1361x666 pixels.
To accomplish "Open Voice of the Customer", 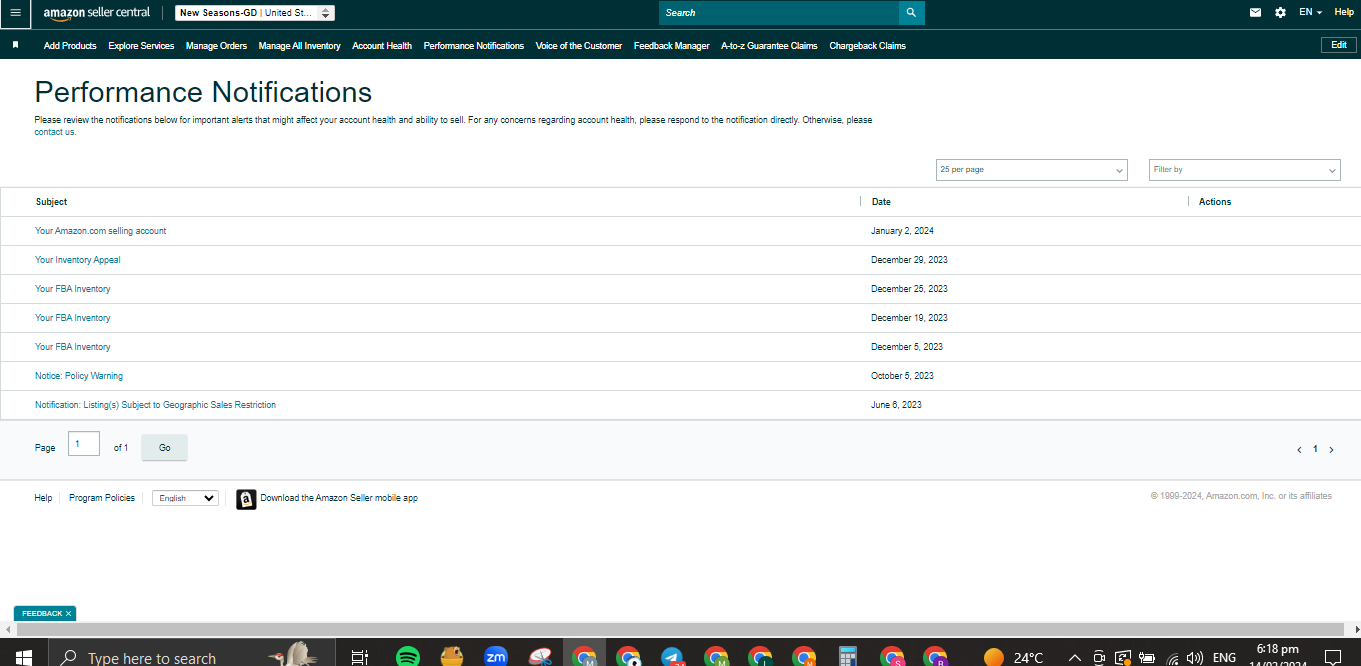I will click(x=578, y=46).
